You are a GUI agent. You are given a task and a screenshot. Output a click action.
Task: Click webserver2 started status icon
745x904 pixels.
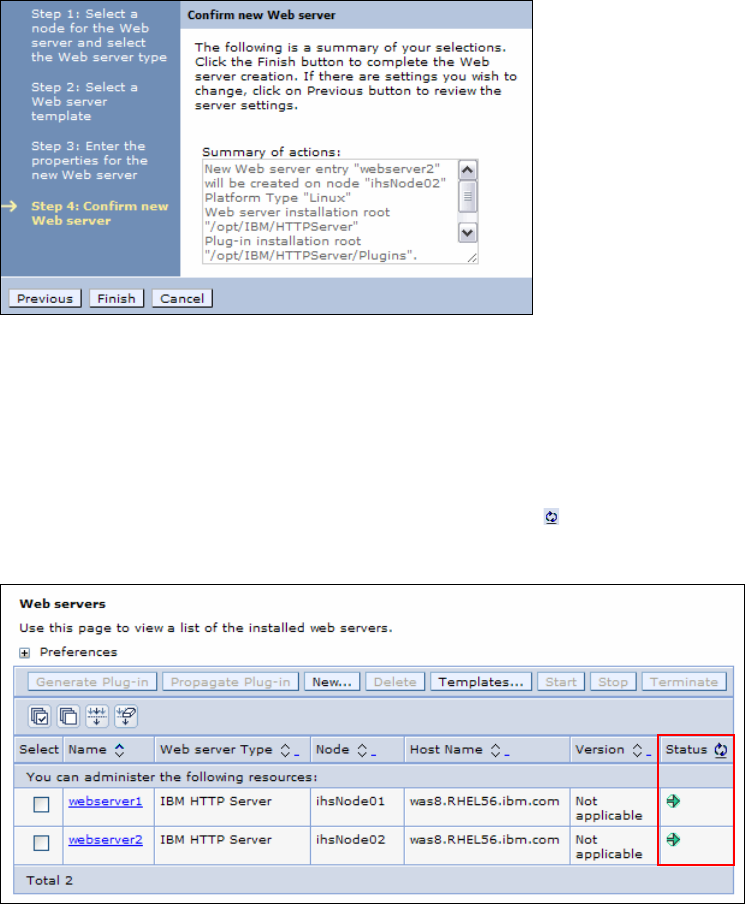[673, 840]
